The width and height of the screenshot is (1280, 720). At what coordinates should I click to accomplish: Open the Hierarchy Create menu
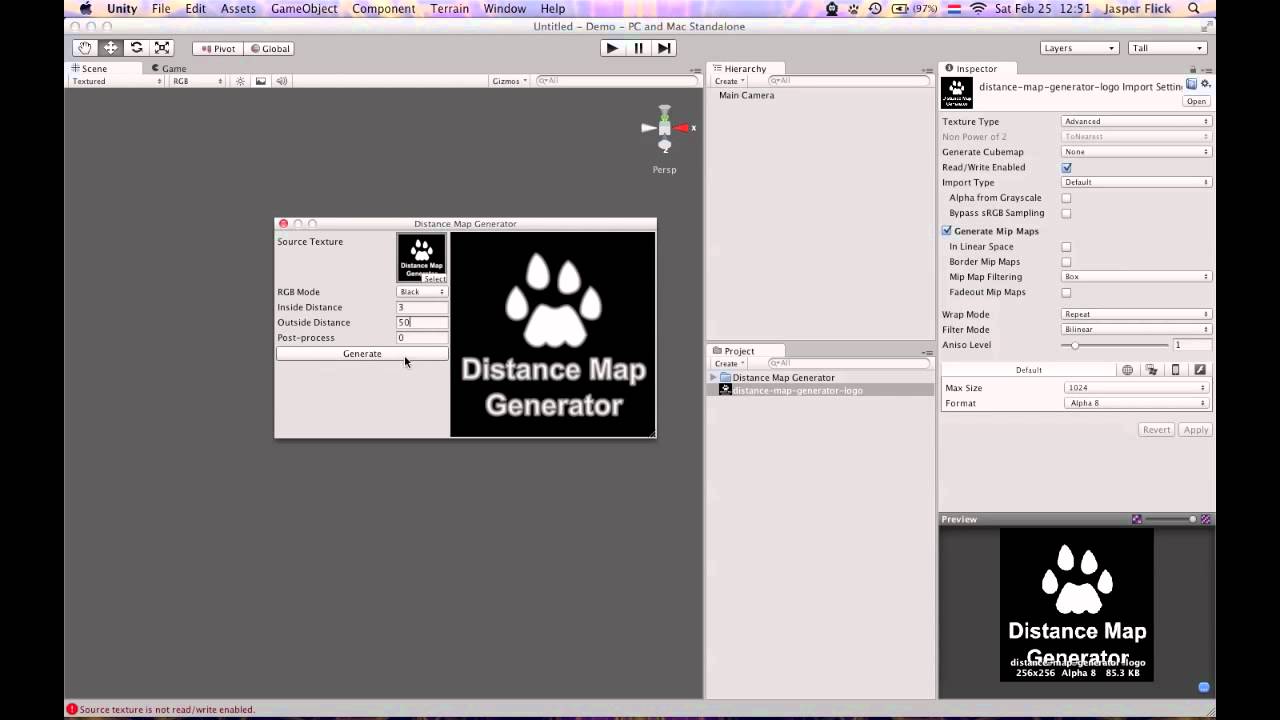tap(728, 81)
